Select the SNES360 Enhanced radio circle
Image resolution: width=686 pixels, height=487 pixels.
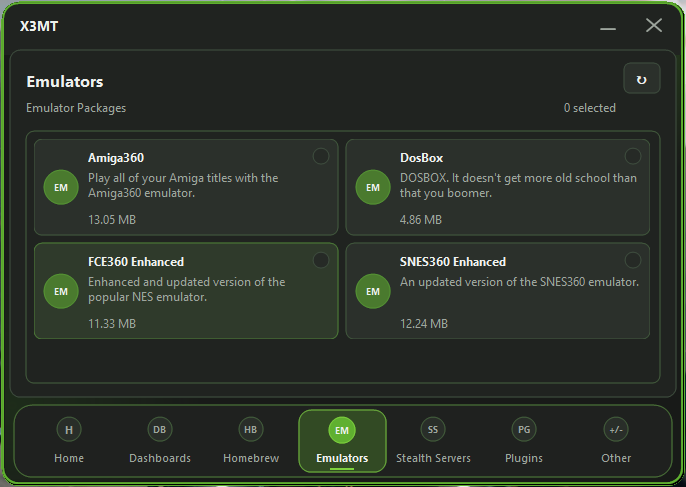[633, 260]
